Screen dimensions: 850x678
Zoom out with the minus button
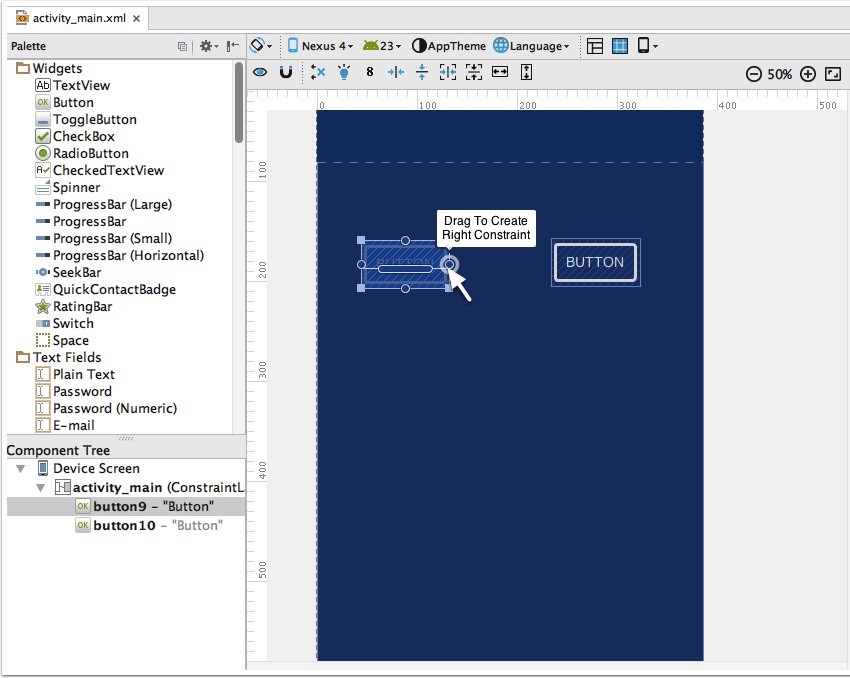click(x=754, y=74)
